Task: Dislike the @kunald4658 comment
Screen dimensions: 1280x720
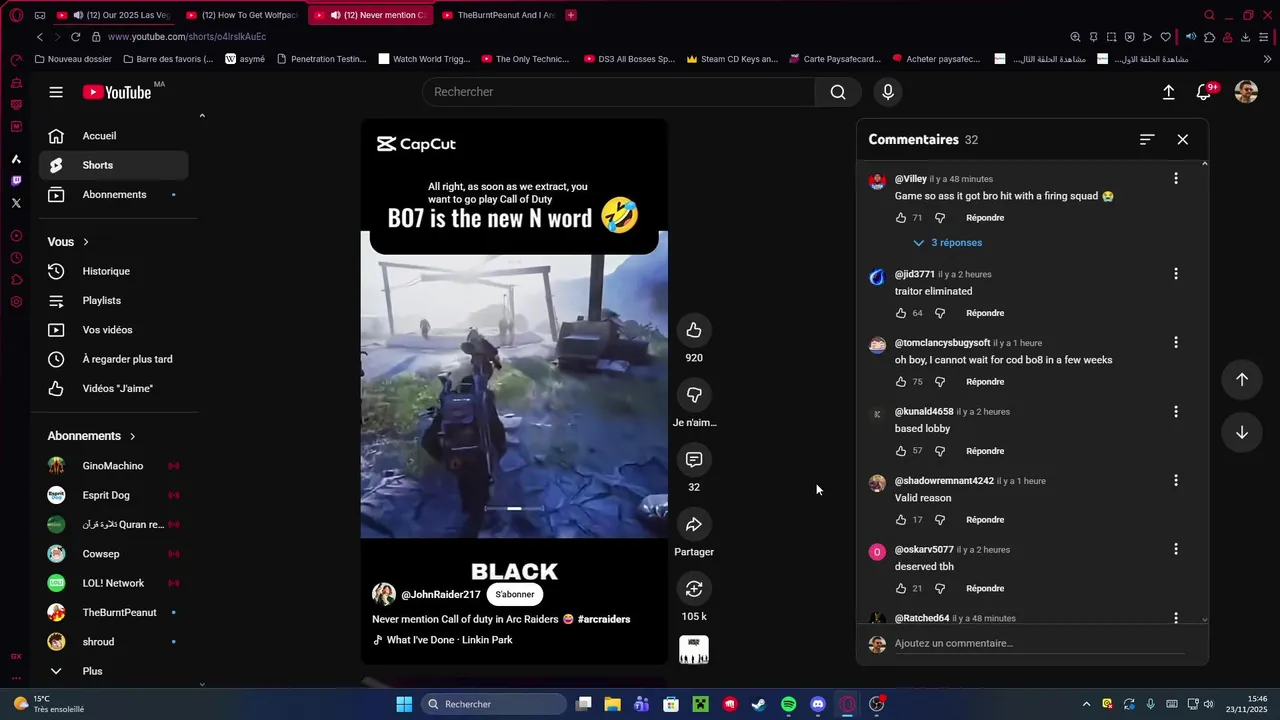Action: (x=940, y=451)
